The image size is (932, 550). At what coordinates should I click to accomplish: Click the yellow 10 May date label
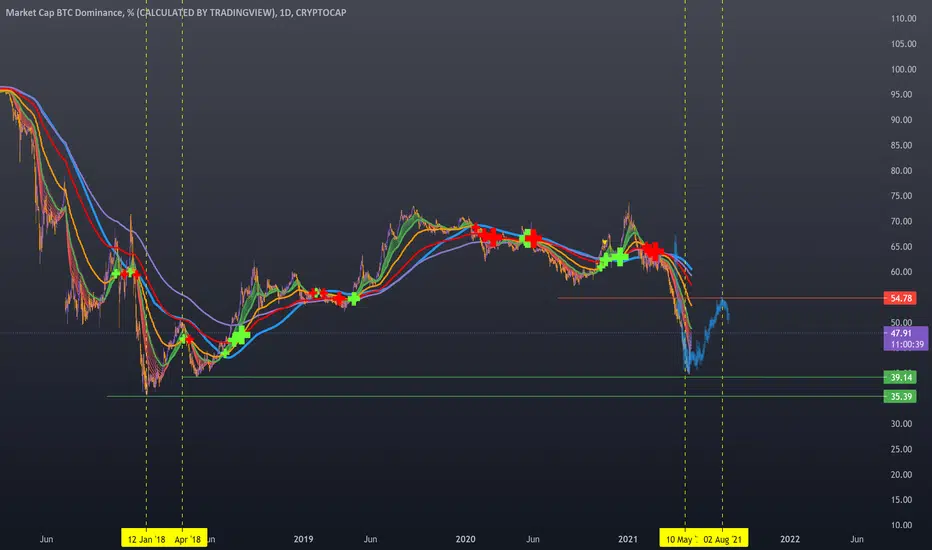[679, 539]
